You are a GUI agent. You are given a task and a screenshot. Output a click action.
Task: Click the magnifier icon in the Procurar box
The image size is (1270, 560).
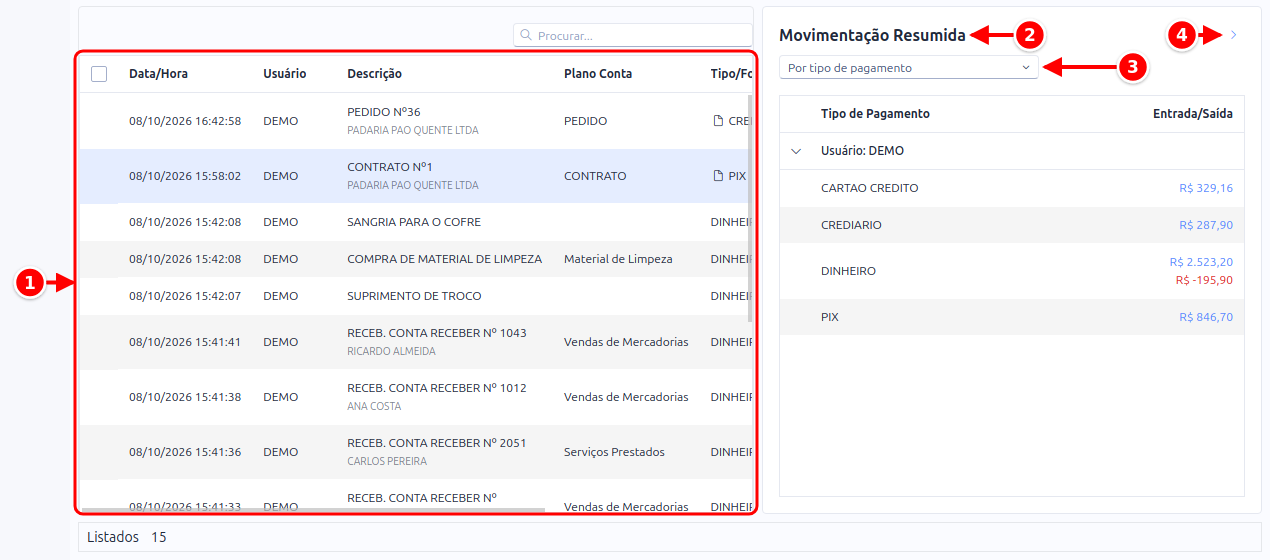pos(526,35)
